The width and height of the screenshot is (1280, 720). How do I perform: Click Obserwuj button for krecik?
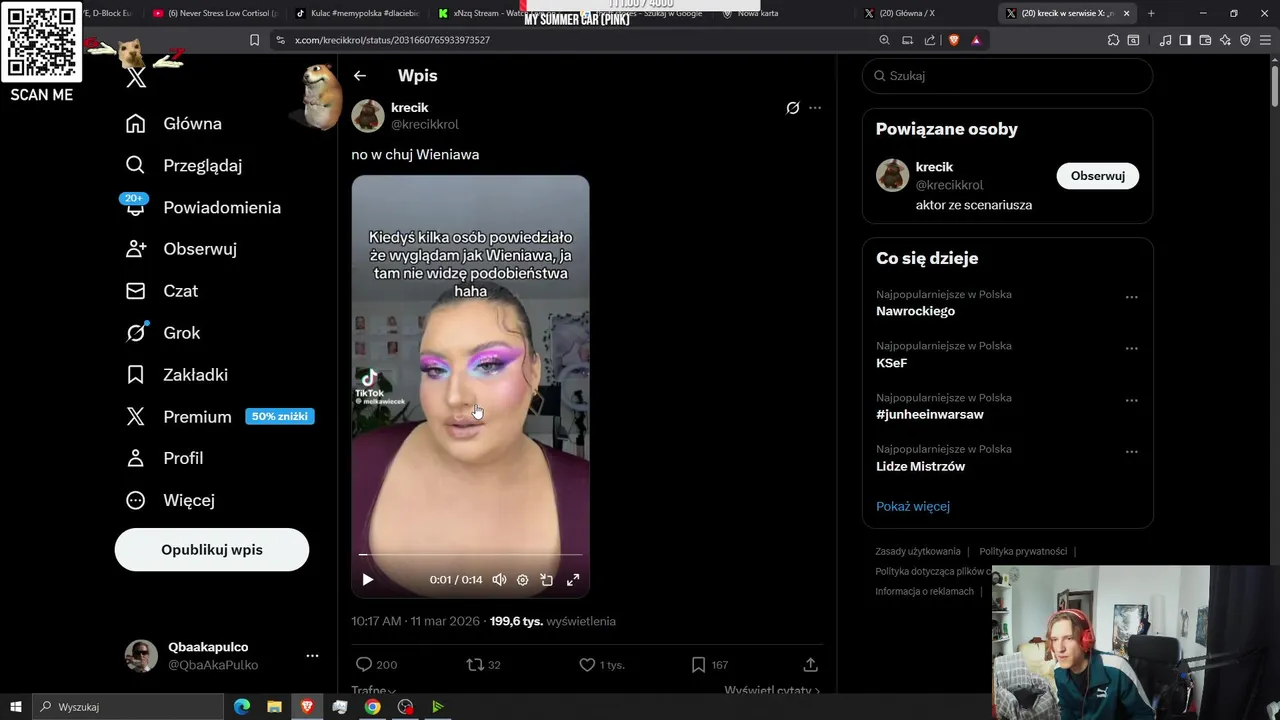click(x=1098, y=176)
